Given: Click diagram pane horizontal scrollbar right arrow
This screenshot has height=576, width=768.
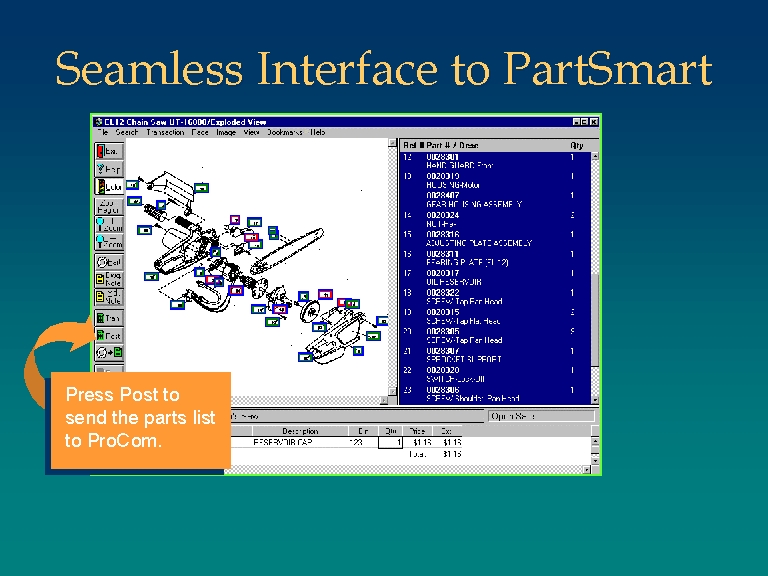Looking at the screenshot, I should [x=384, y=400].
